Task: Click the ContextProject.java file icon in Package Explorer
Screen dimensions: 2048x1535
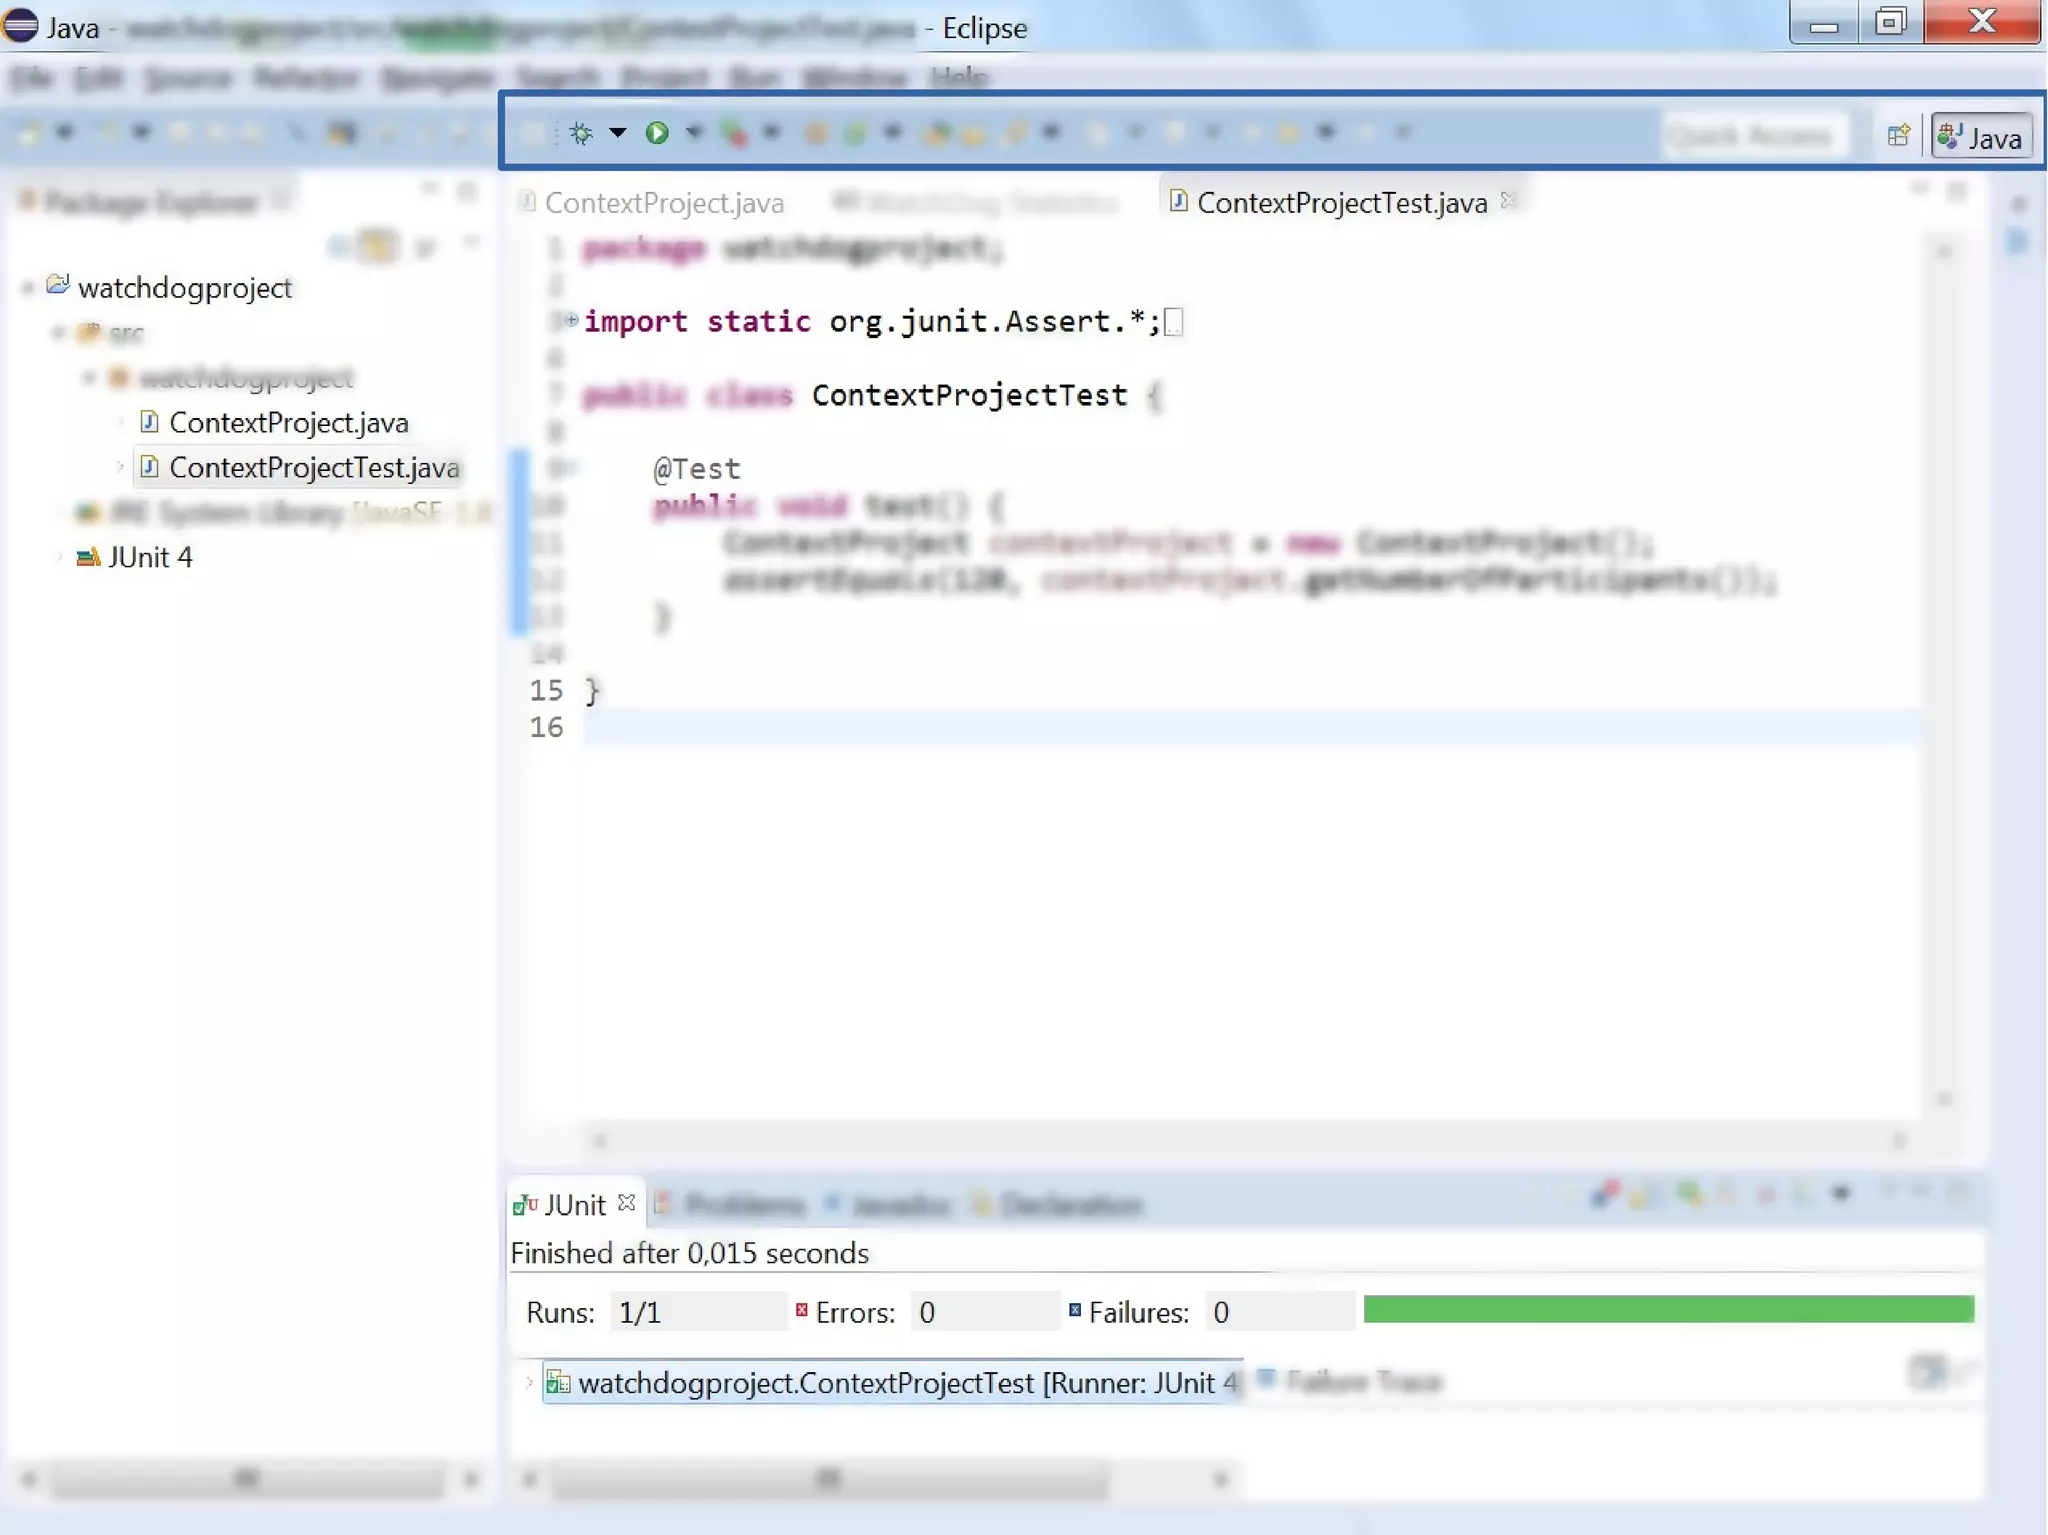Action: [x=150, y=422]
